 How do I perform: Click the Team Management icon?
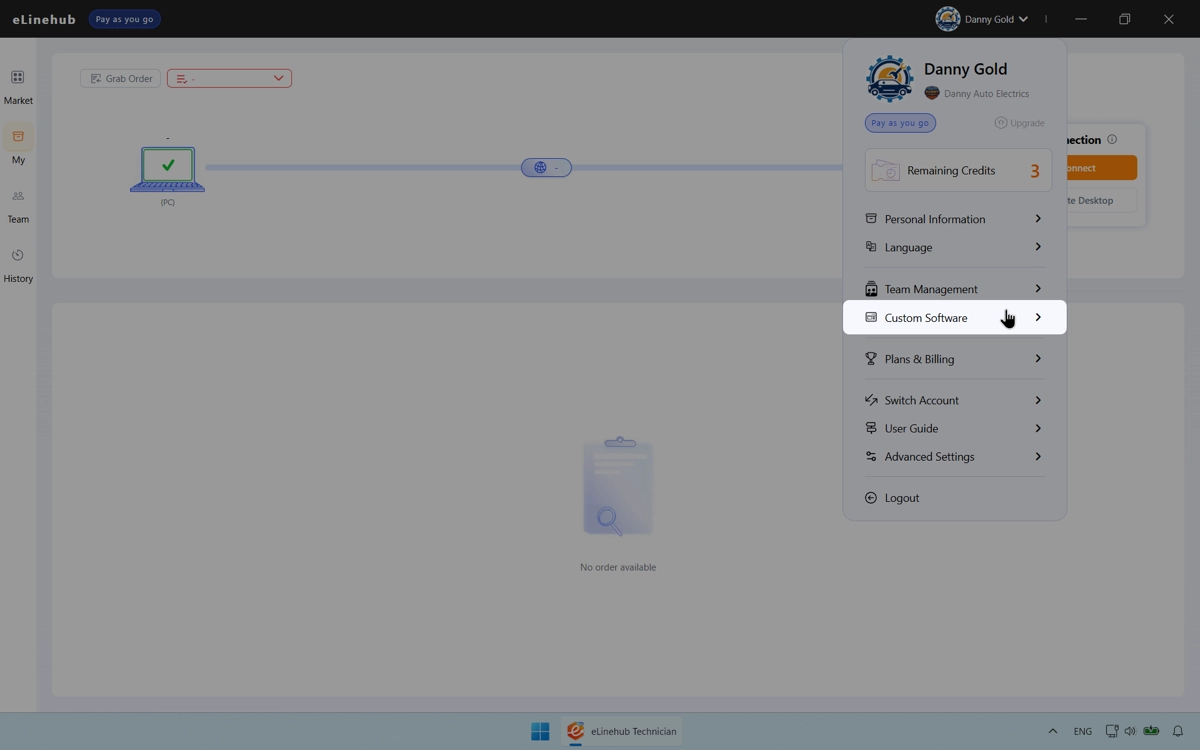pyautogui.click(x=871, y=289)
